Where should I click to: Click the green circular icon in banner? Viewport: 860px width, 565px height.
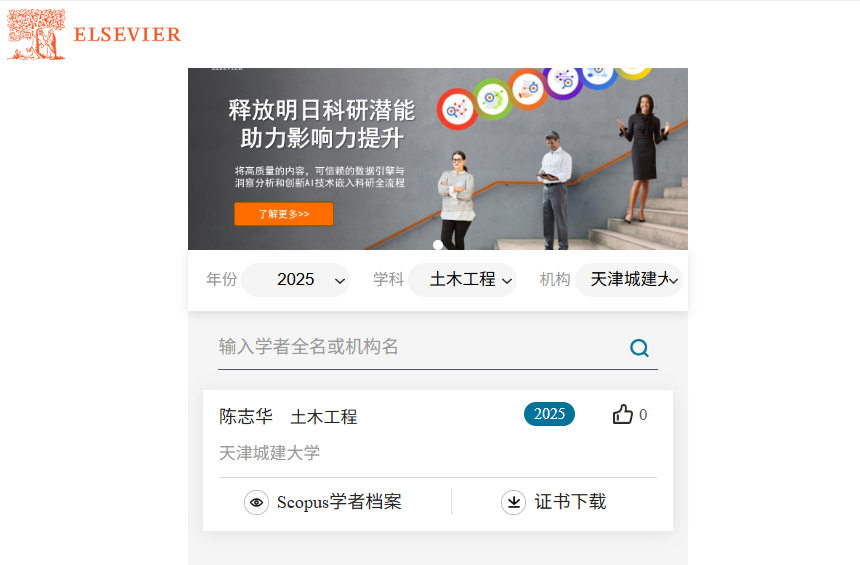[492, 99]
